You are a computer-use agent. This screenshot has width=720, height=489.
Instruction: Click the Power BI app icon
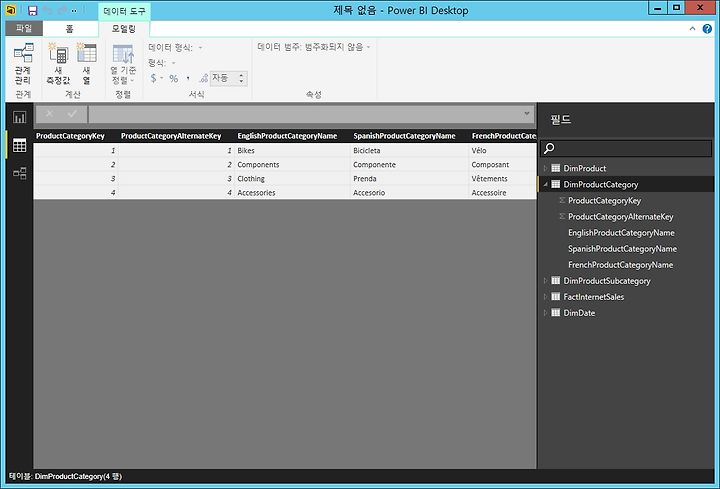coord(11,10)
